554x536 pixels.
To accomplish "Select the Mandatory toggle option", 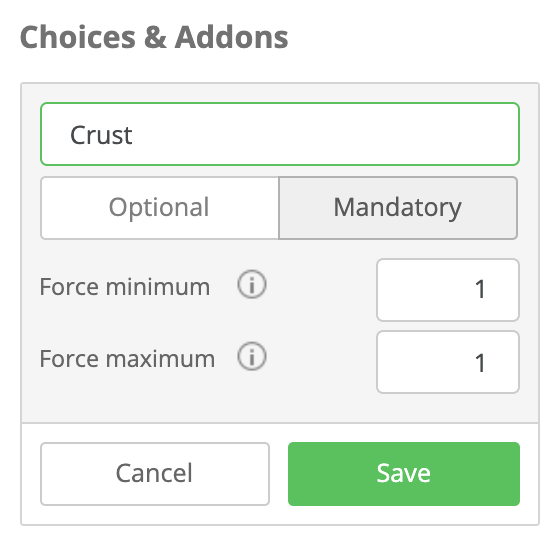I will coord(398,208).
